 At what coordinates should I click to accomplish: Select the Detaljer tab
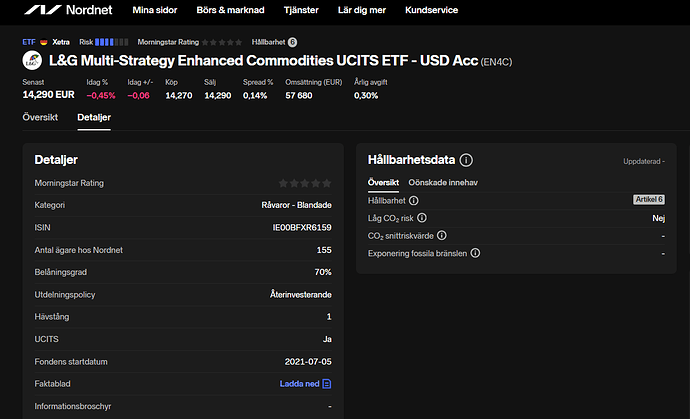click(94, 118)
